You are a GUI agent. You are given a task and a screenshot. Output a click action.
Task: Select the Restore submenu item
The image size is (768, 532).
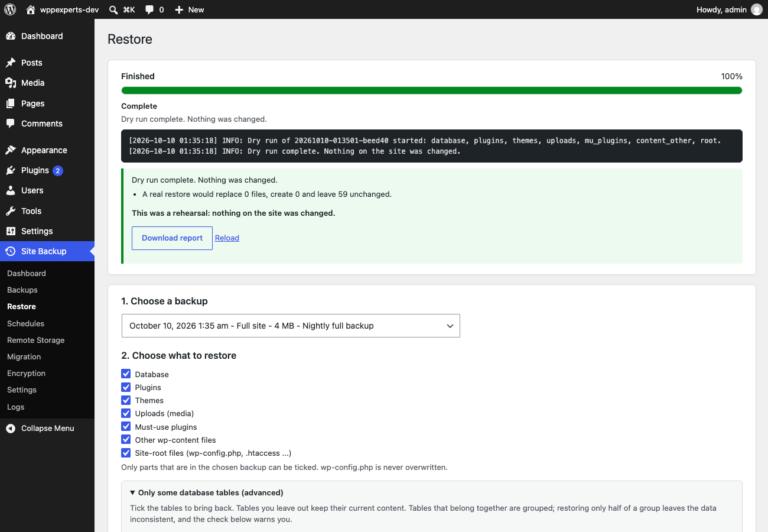click(22, 307)
